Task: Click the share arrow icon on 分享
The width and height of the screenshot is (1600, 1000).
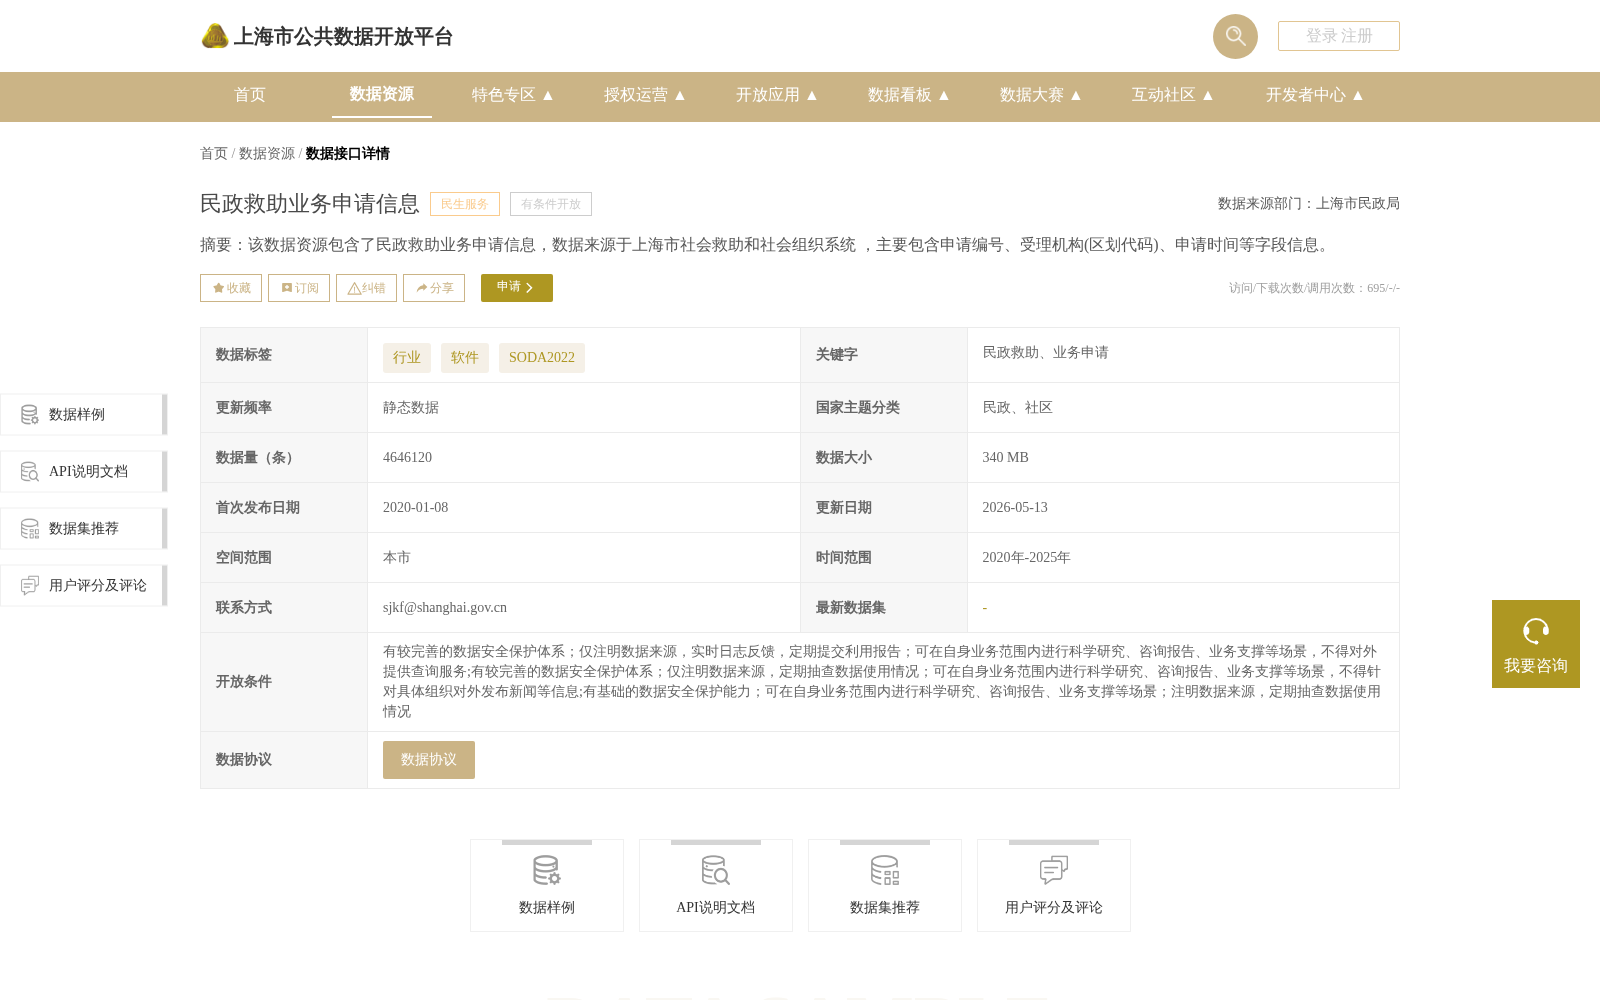Action: pos(422,288)
